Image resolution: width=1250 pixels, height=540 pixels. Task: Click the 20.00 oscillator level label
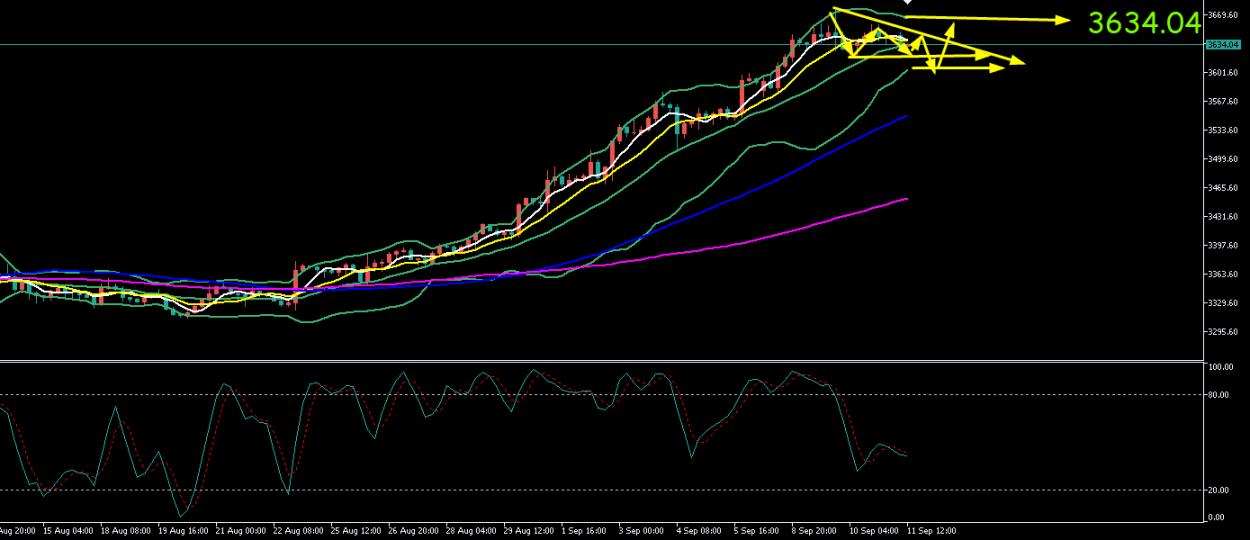(1218, 490)
